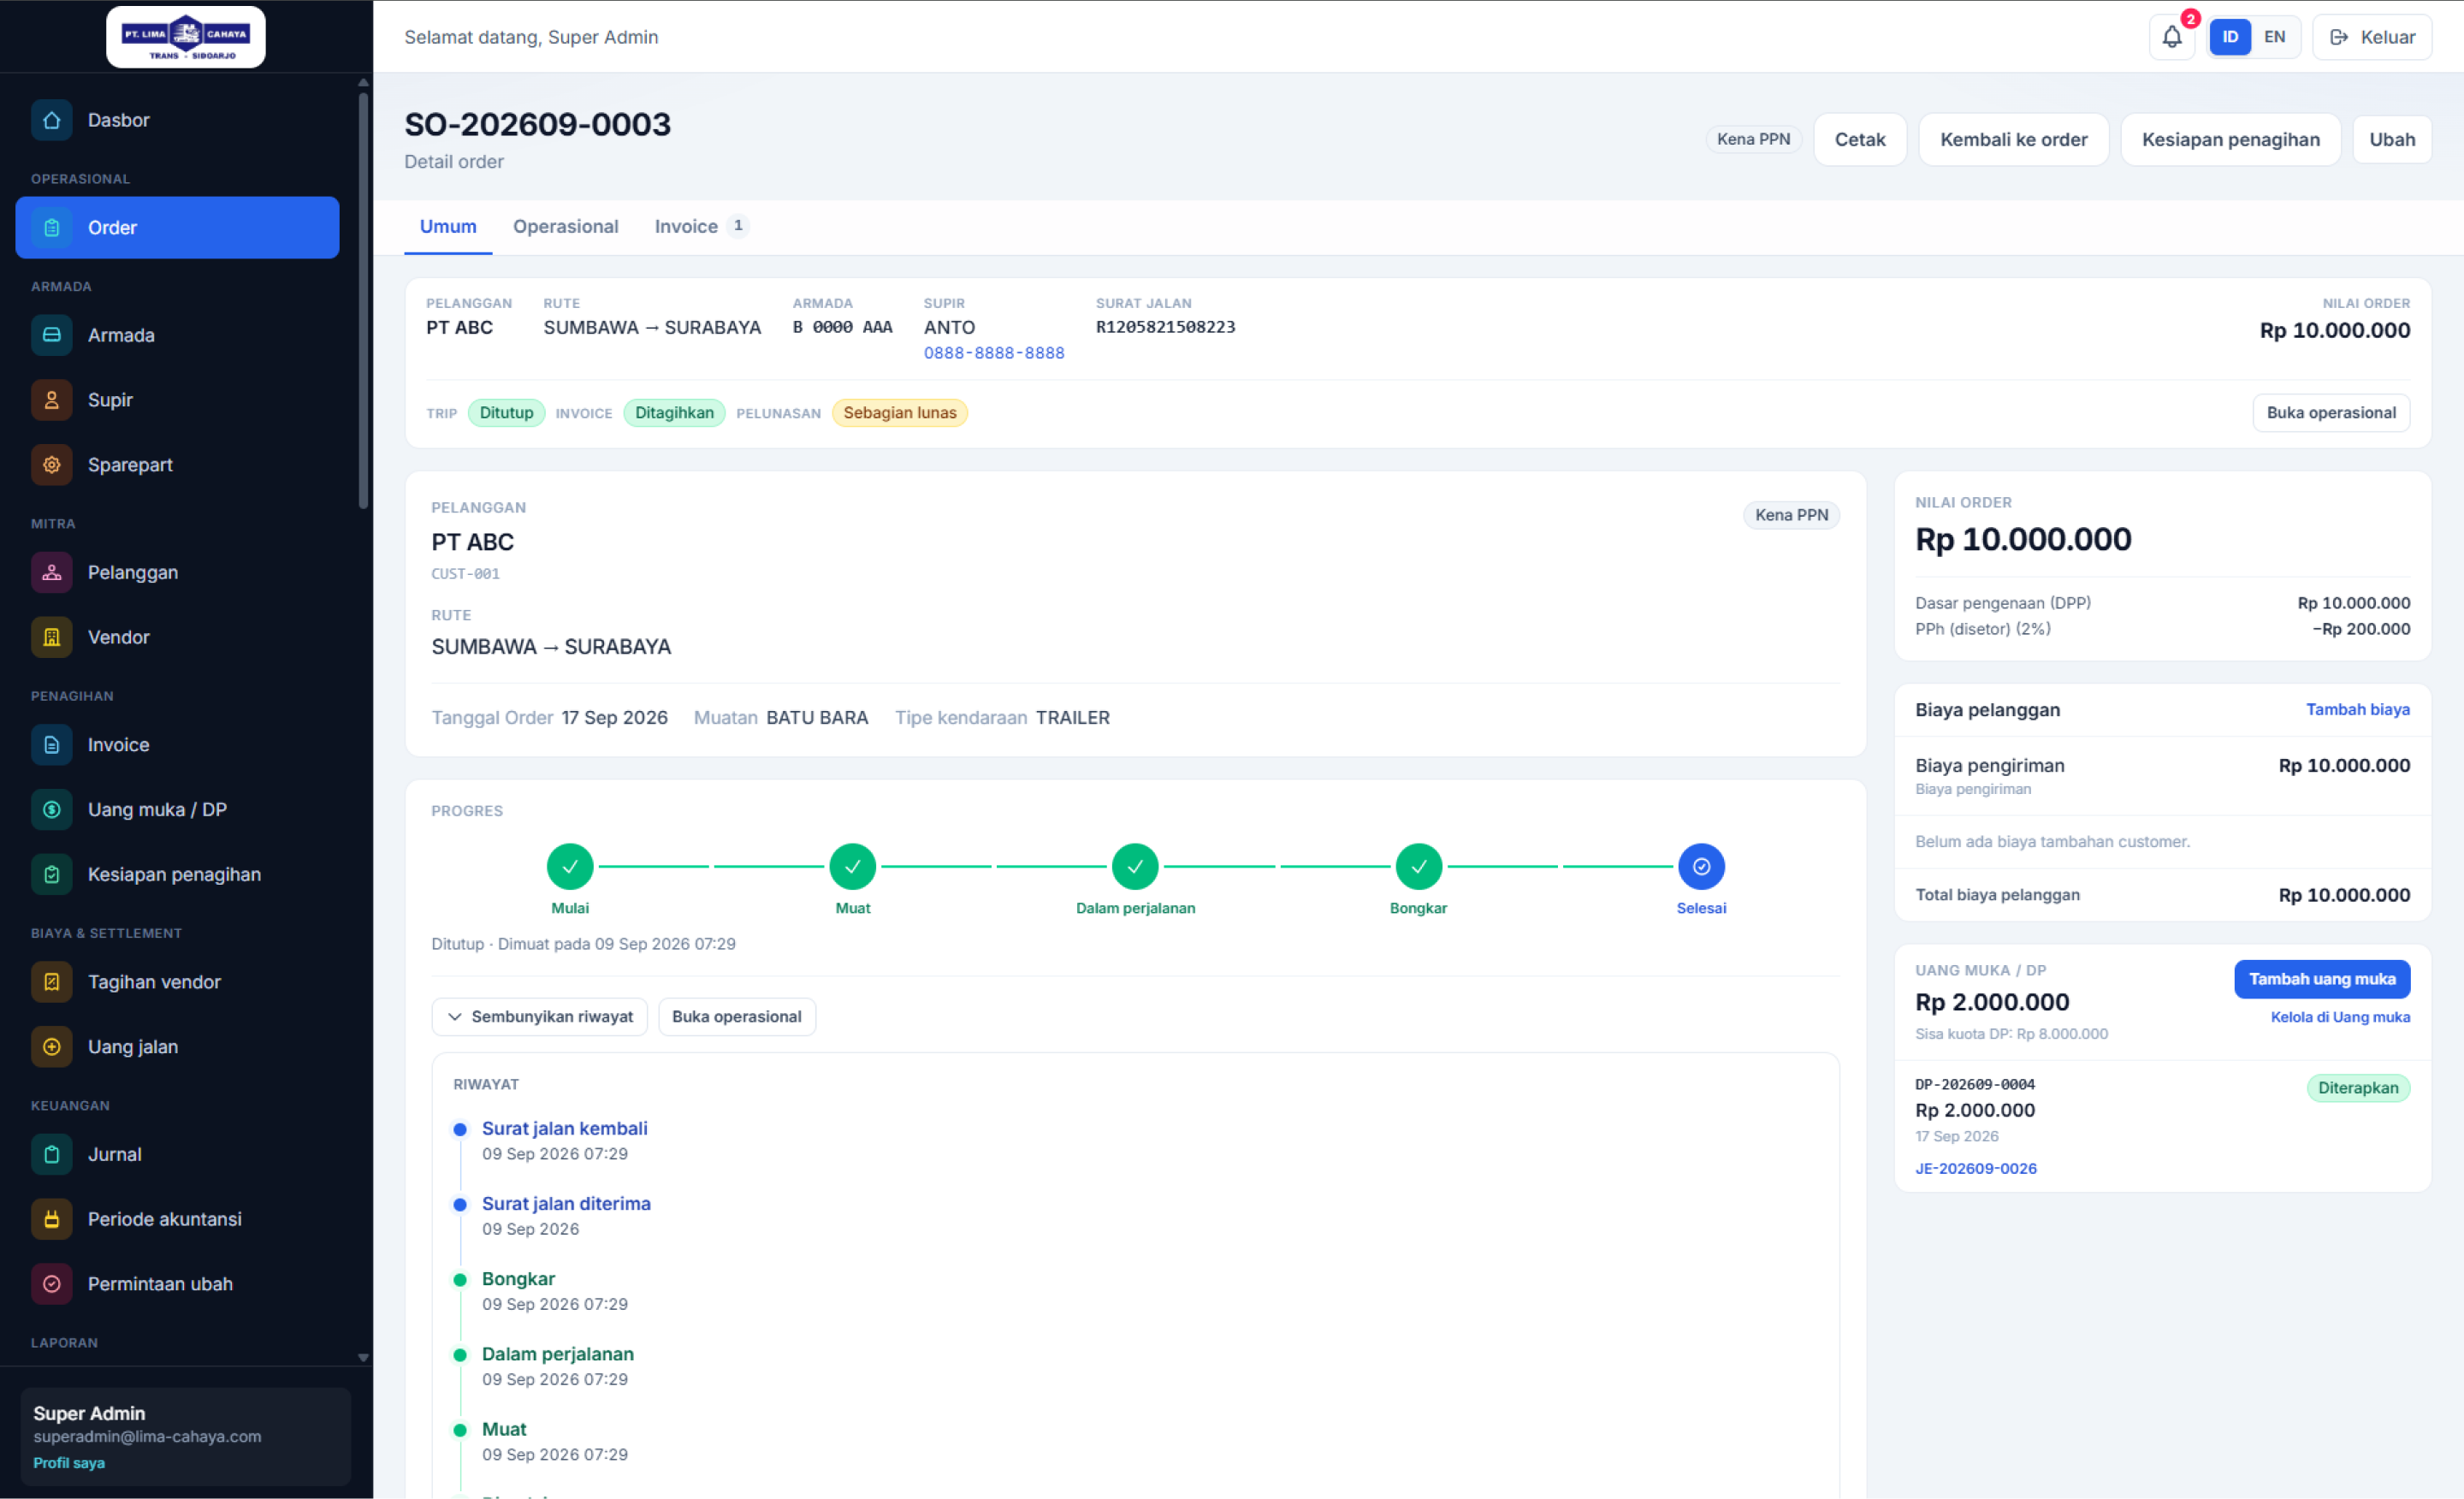Switch to the Umum tab

[x=448, y=227]
